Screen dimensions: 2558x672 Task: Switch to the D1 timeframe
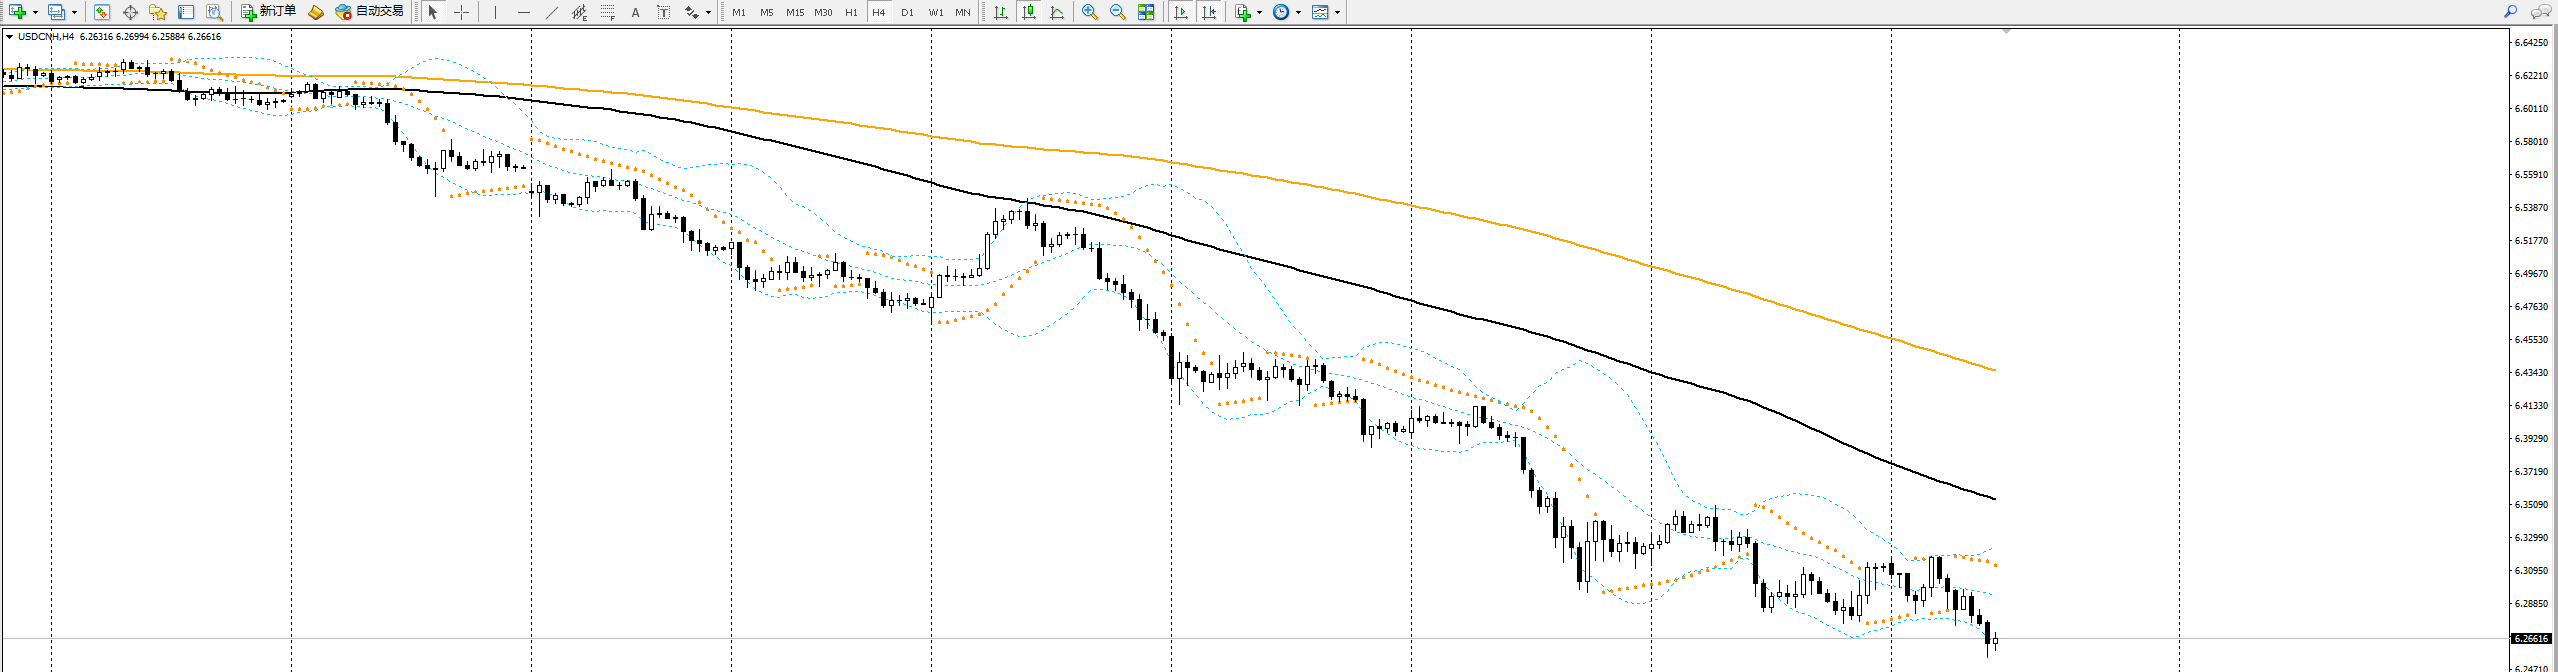(907, 12)
